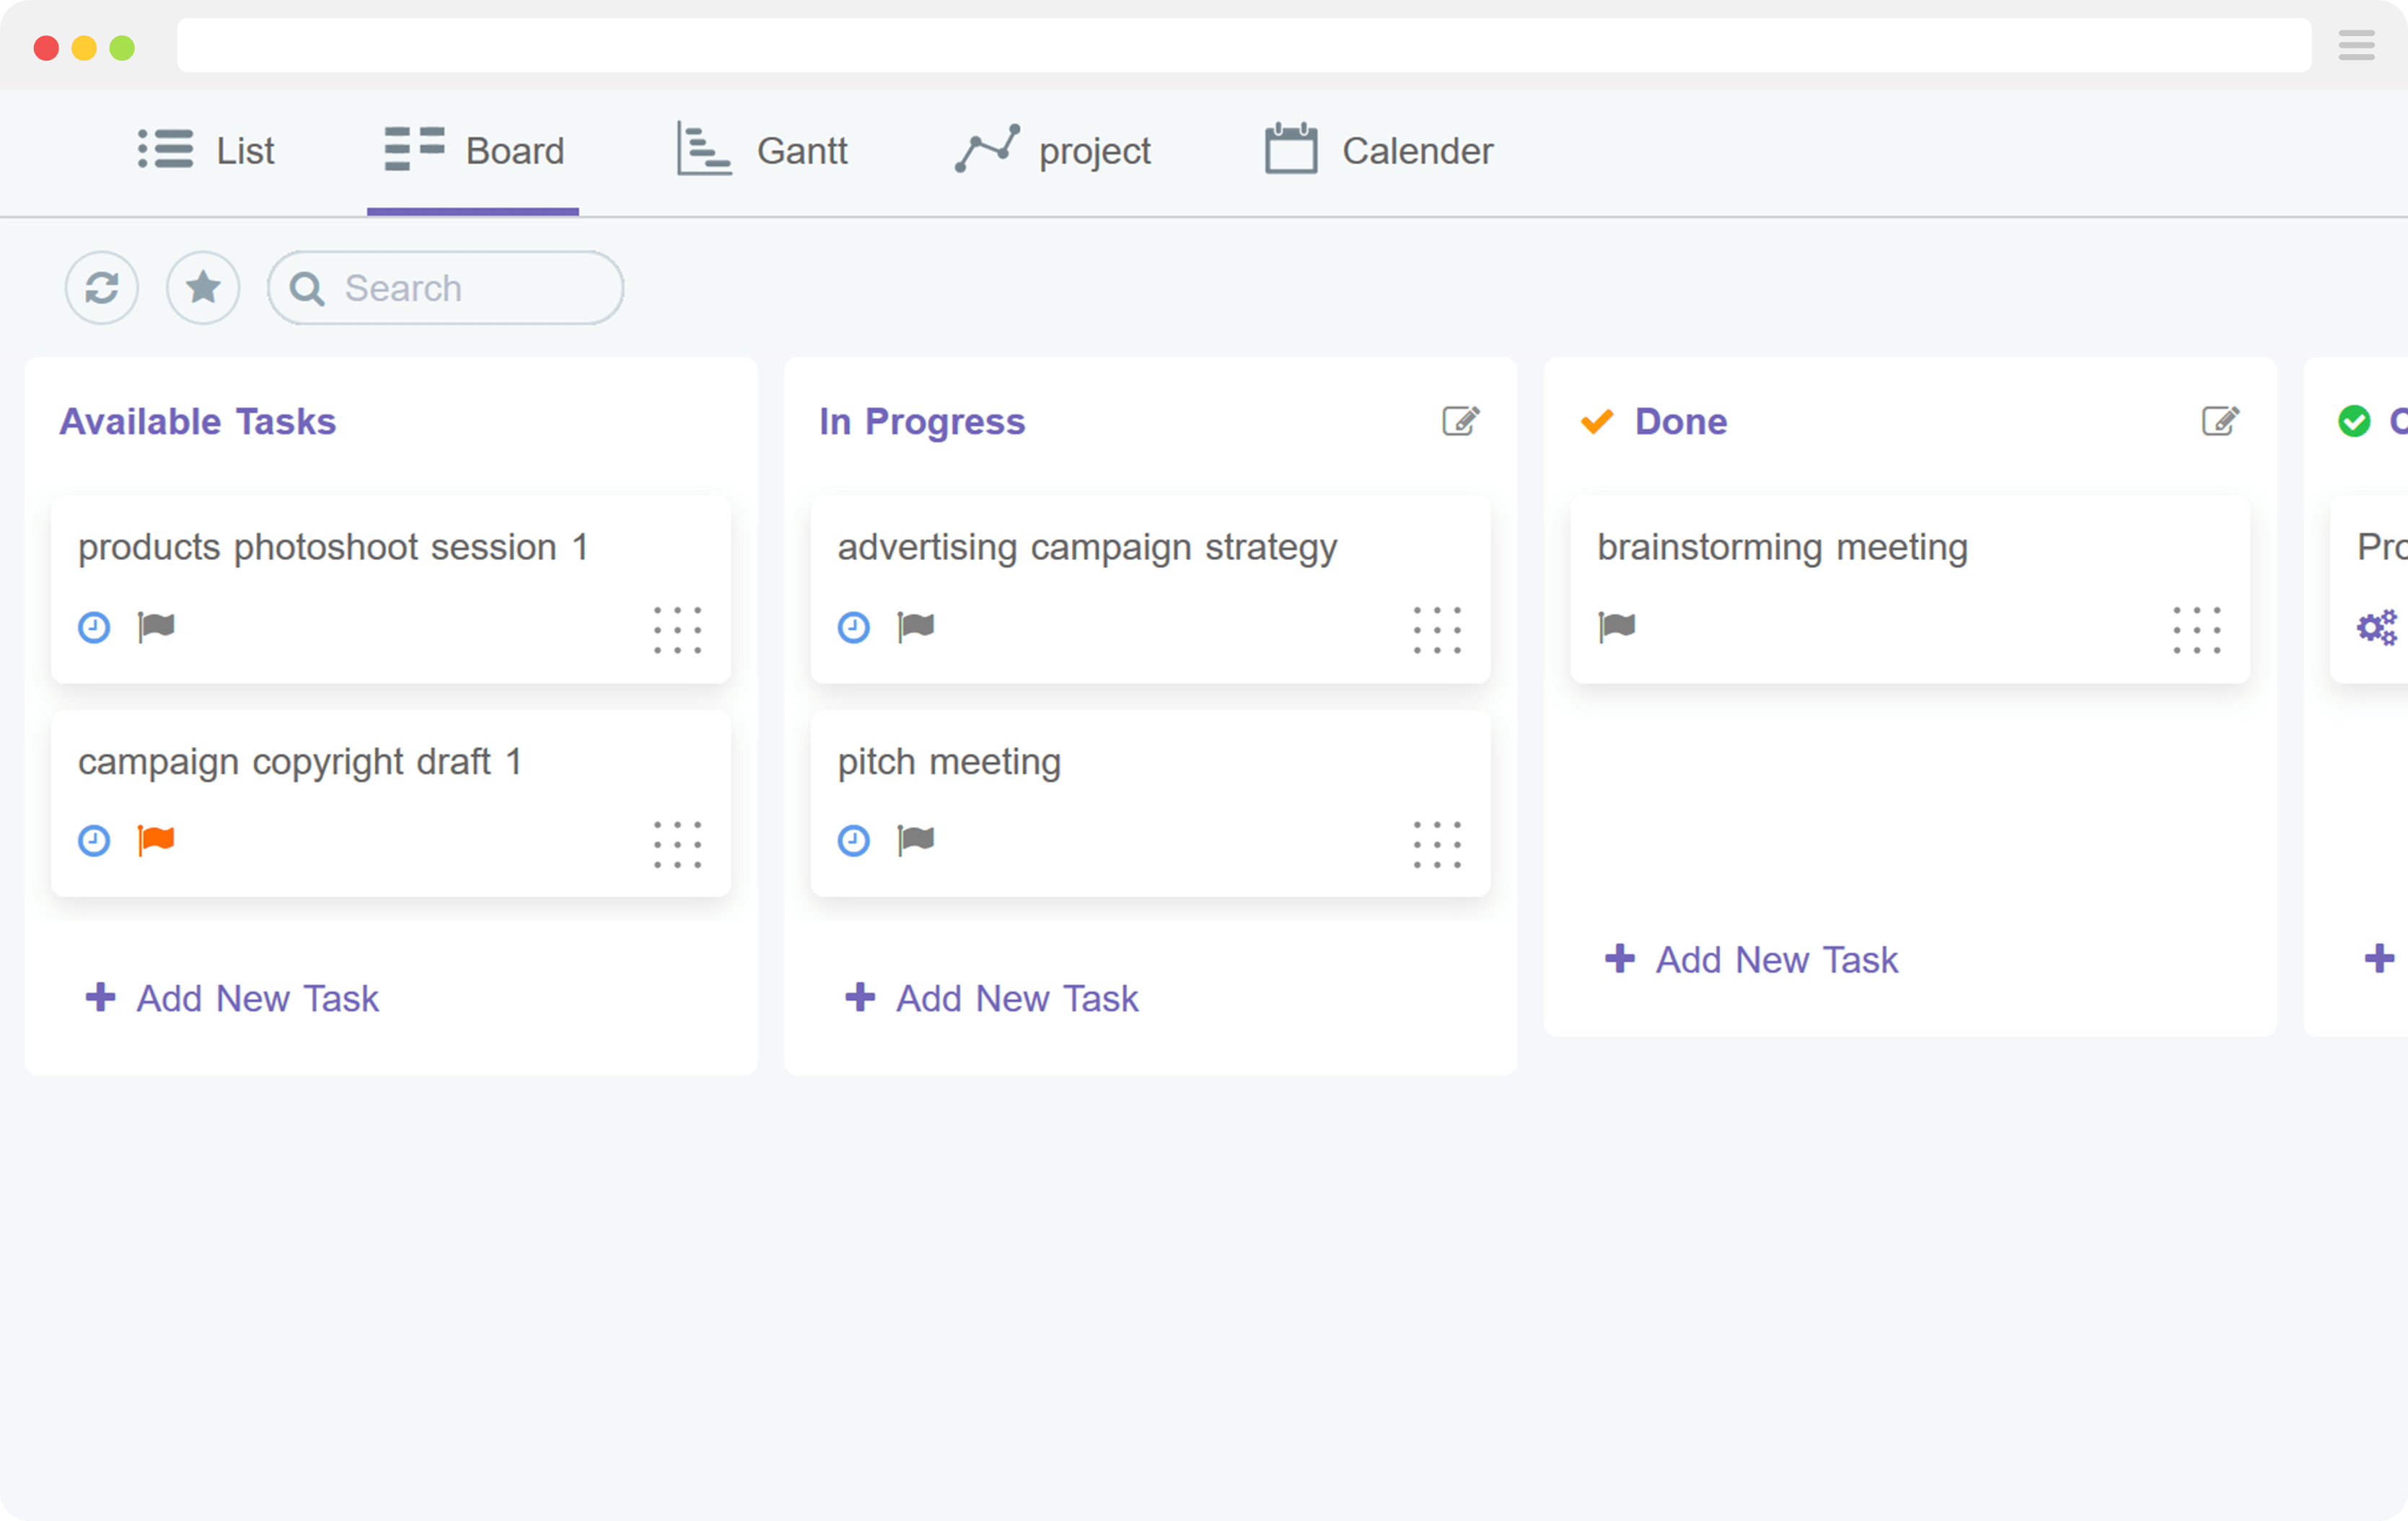Screen dimensions: 2408x1521
Task: Click the edit icon on Done column
Action: coord(2220,421)
